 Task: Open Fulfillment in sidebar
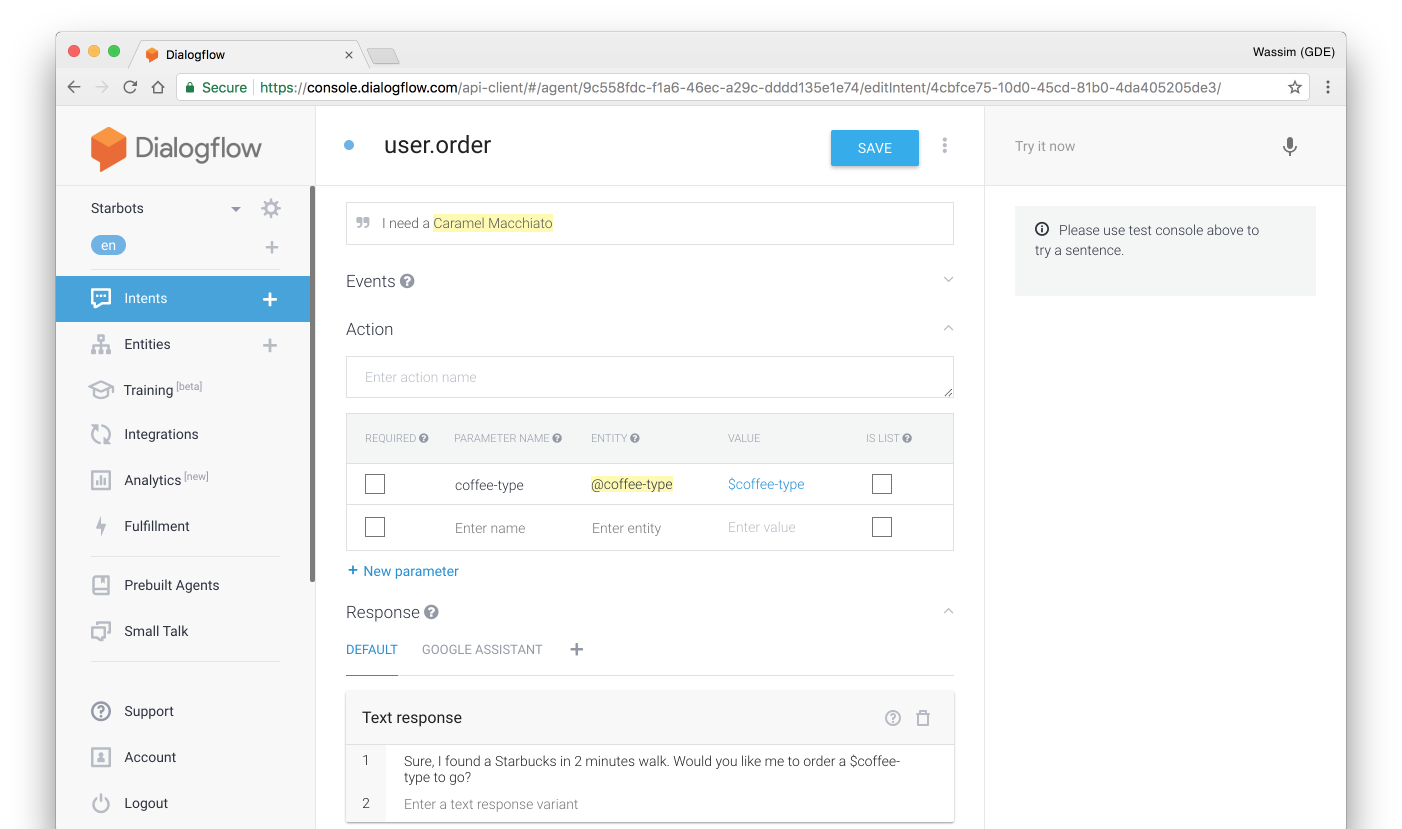[x=157, y=526]
